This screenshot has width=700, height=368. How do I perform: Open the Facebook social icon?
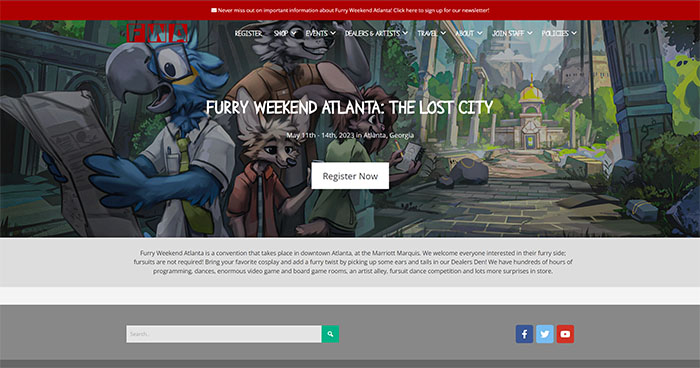[525, 334]
